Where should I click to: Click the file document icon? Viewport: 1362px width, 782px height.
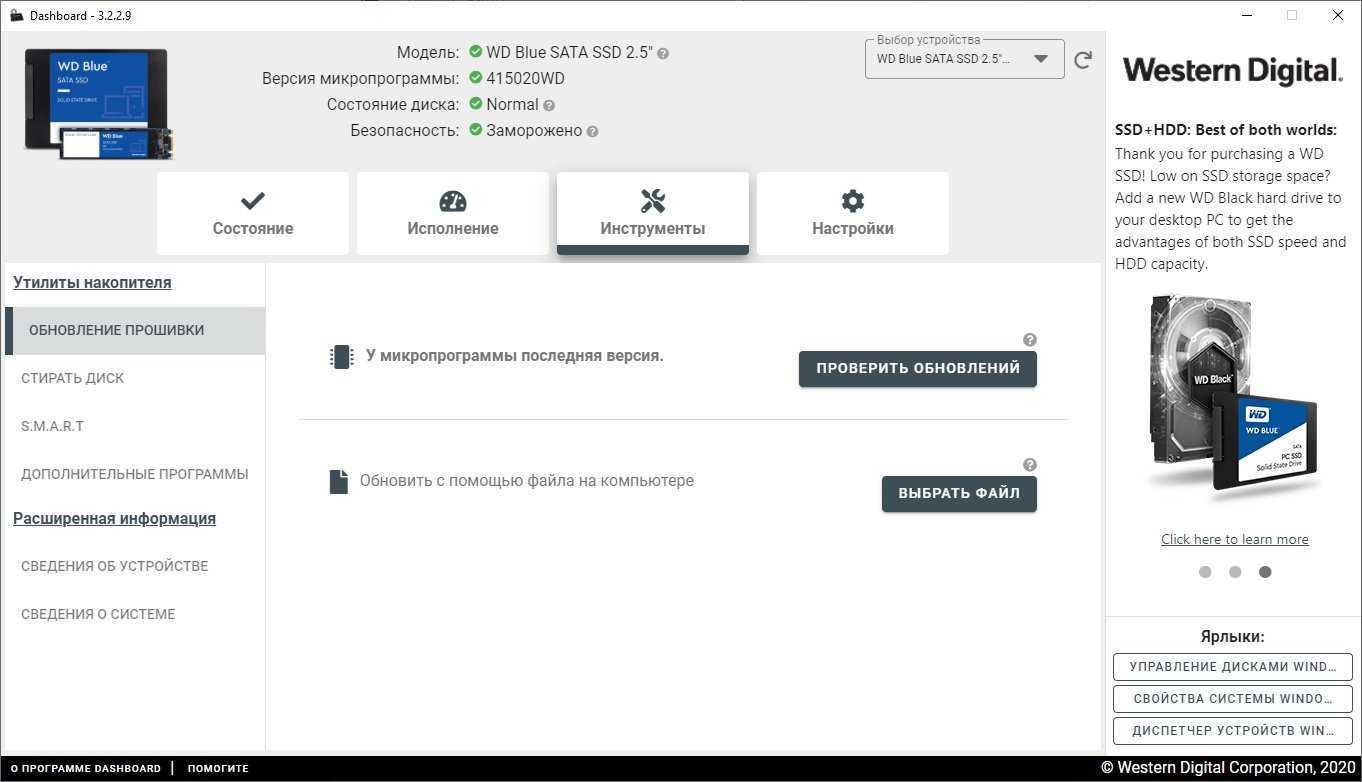339,482
